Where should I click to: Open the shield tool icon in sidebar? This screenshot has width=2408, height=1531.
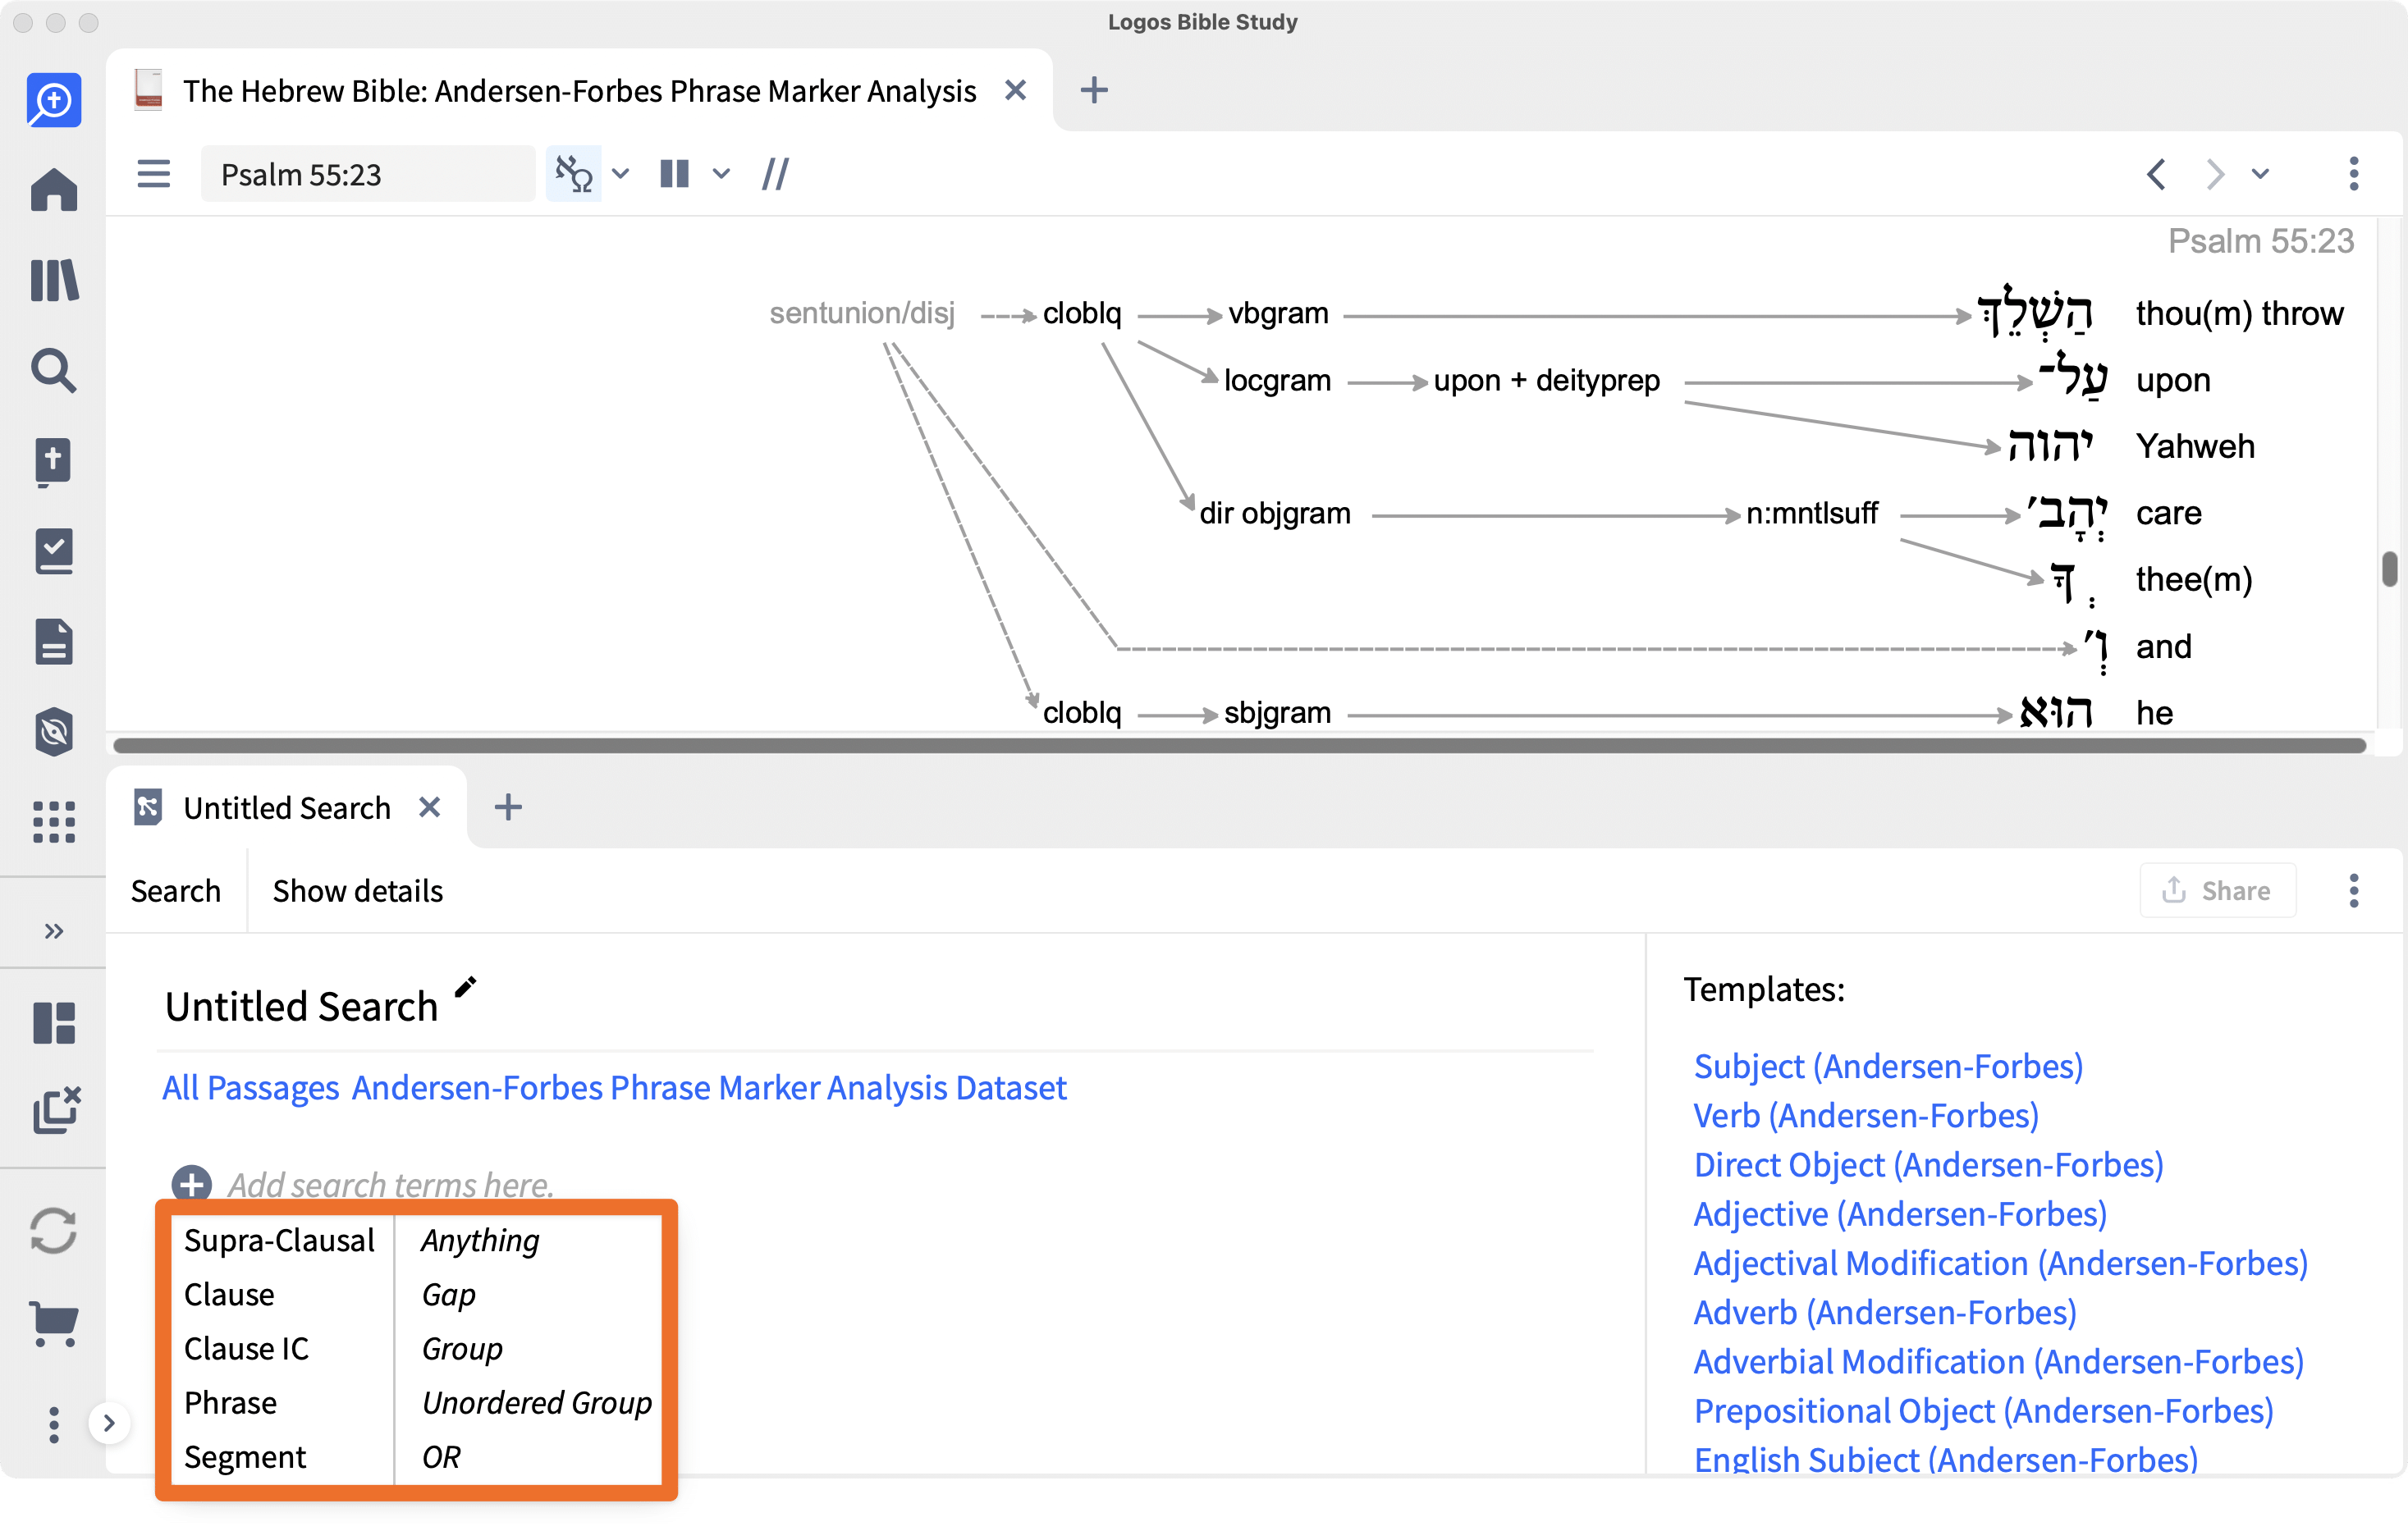54,731
